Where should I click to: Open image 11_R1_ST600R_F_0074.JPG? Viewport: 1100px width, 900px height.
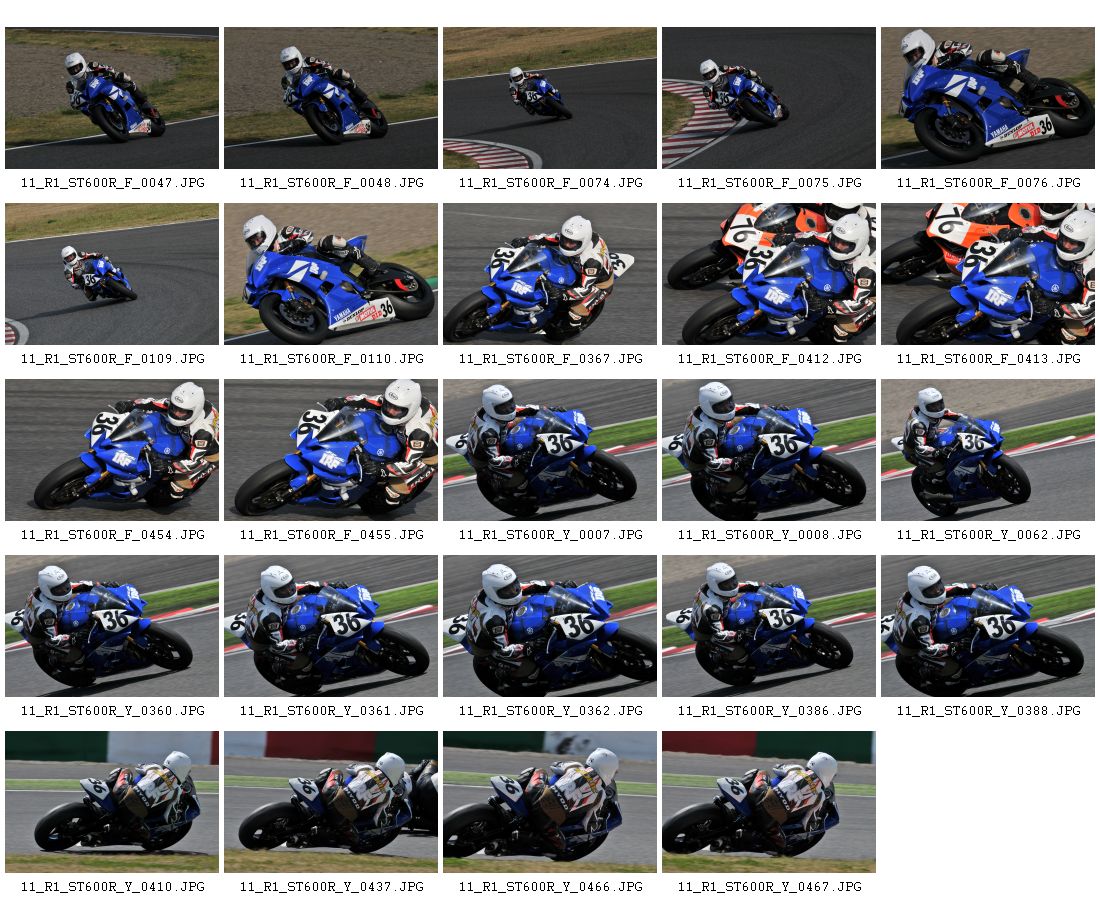pyautogui.click(x=550, y=98)
